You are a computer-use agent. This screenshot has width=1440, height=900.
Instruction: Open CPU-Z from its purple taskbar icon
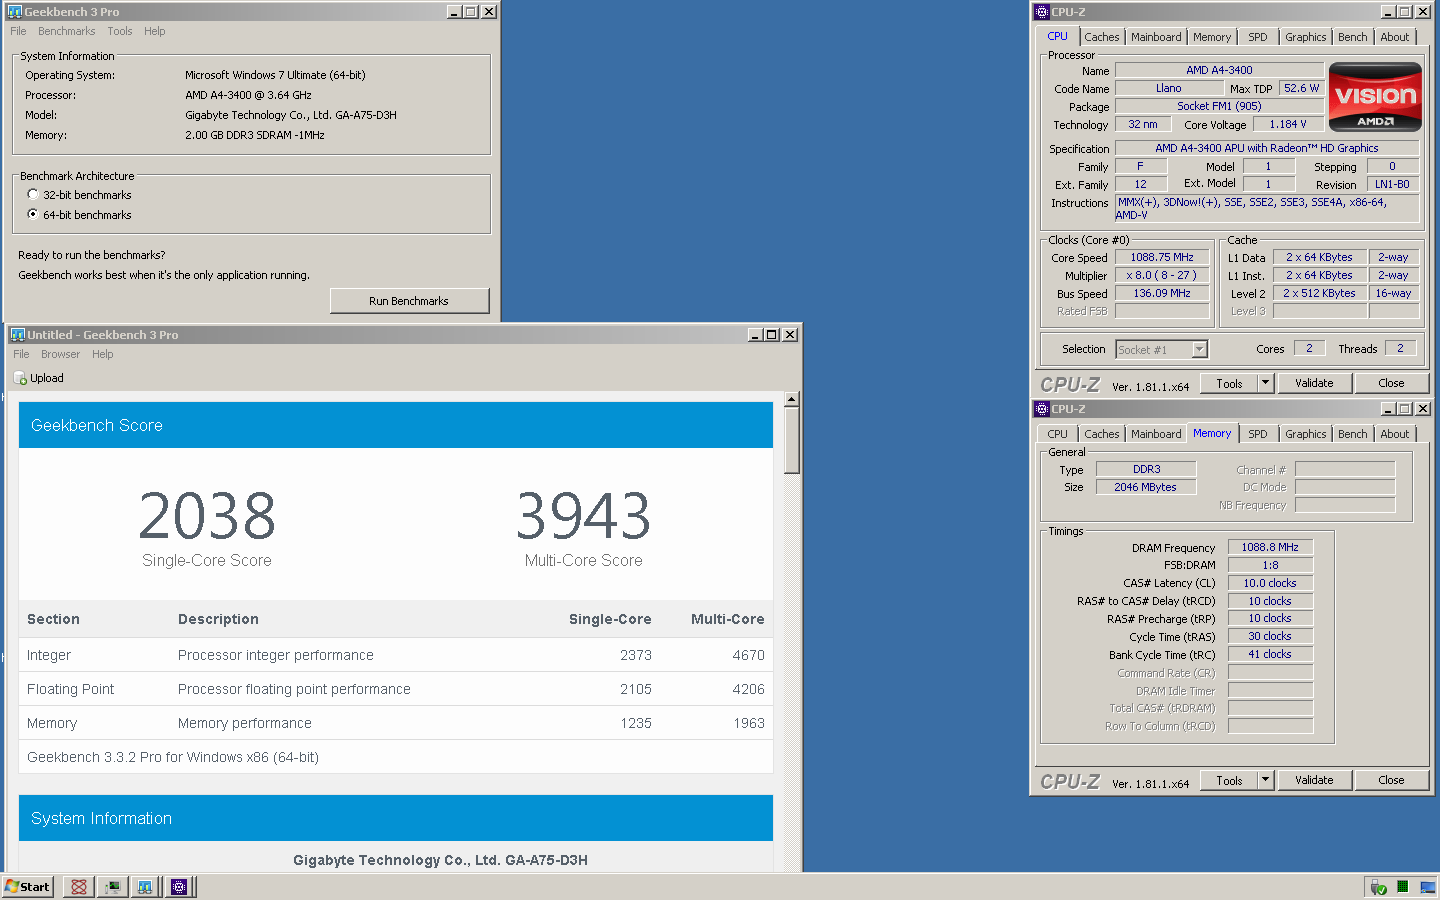(x=178, y=887)
